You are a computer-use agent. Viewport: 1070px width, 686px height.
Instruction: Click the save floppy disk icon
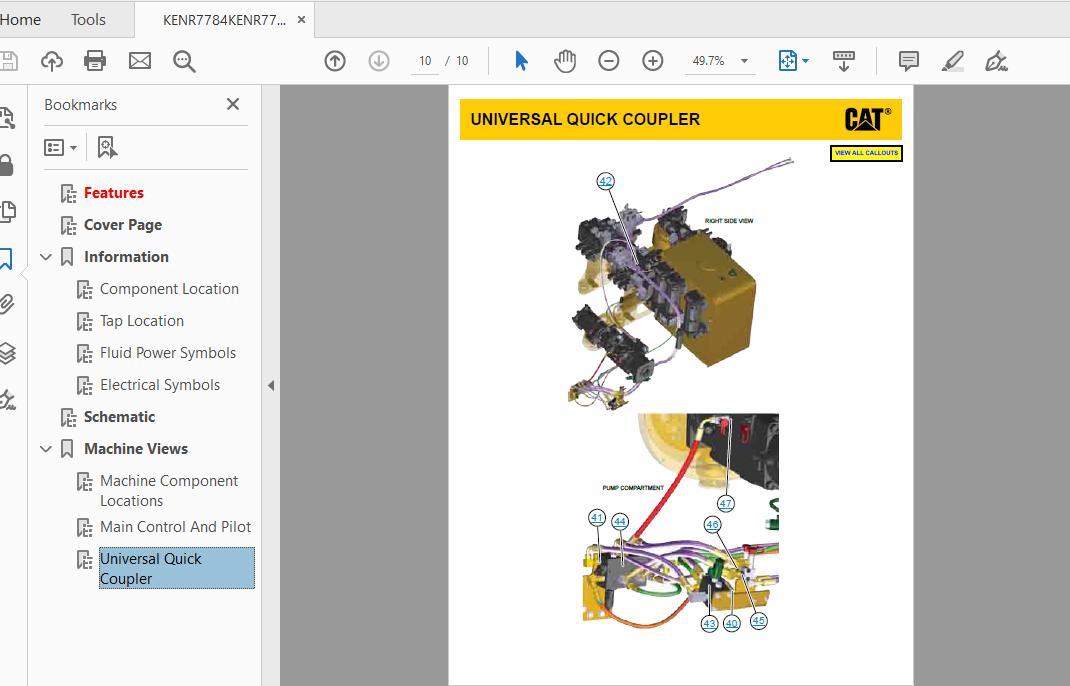point(8,61)
